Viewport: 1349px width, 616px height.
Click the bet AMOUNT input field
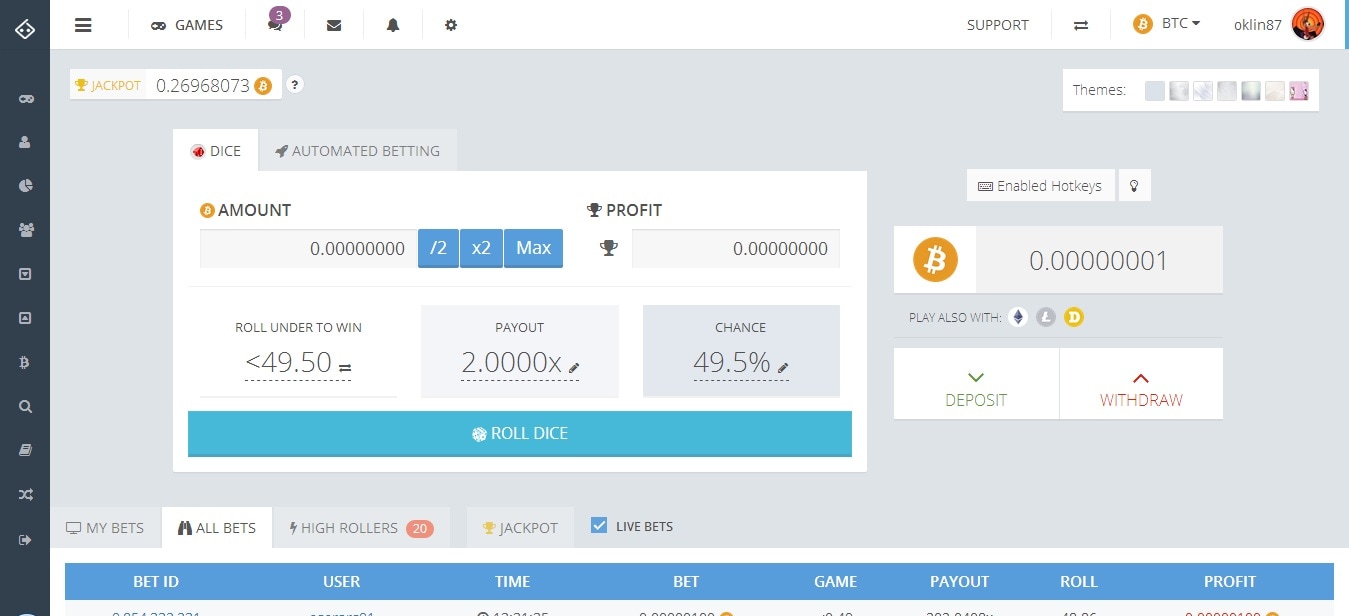tap(309, 249)
